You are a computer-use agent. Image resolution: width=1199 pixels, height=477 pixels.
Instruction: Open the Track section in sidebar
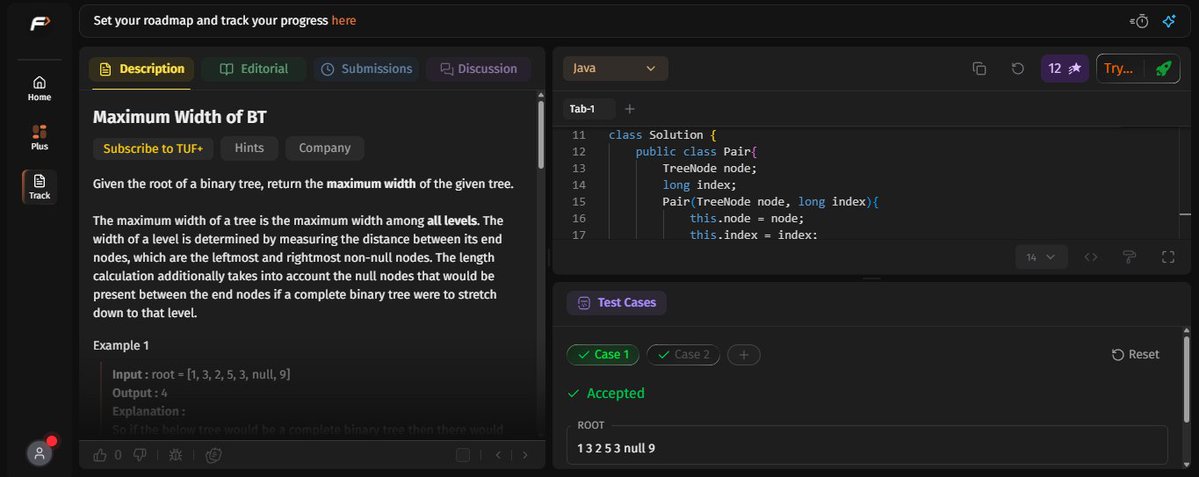[39, 187]
